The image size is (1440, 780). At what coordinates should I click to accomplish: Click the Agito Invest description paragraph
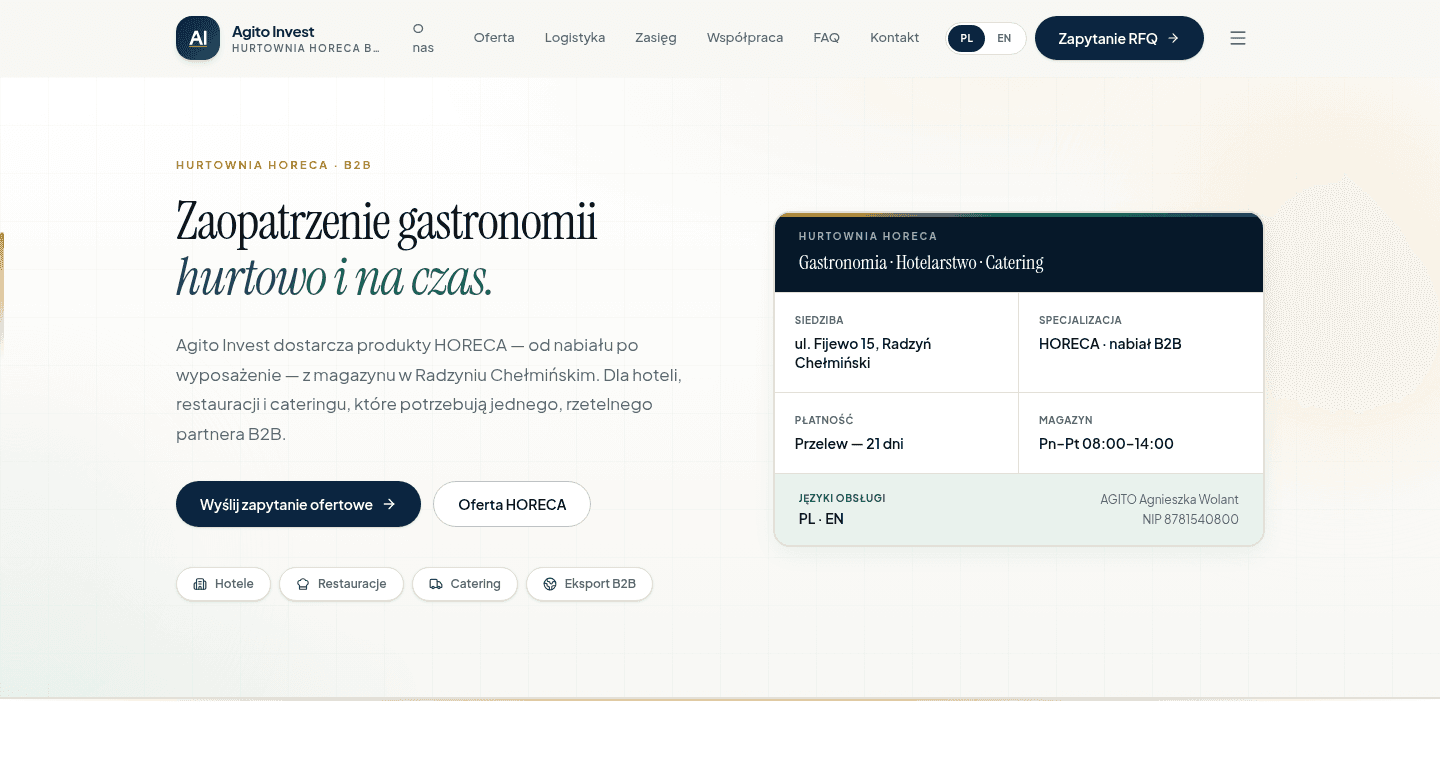coord(429,390)
